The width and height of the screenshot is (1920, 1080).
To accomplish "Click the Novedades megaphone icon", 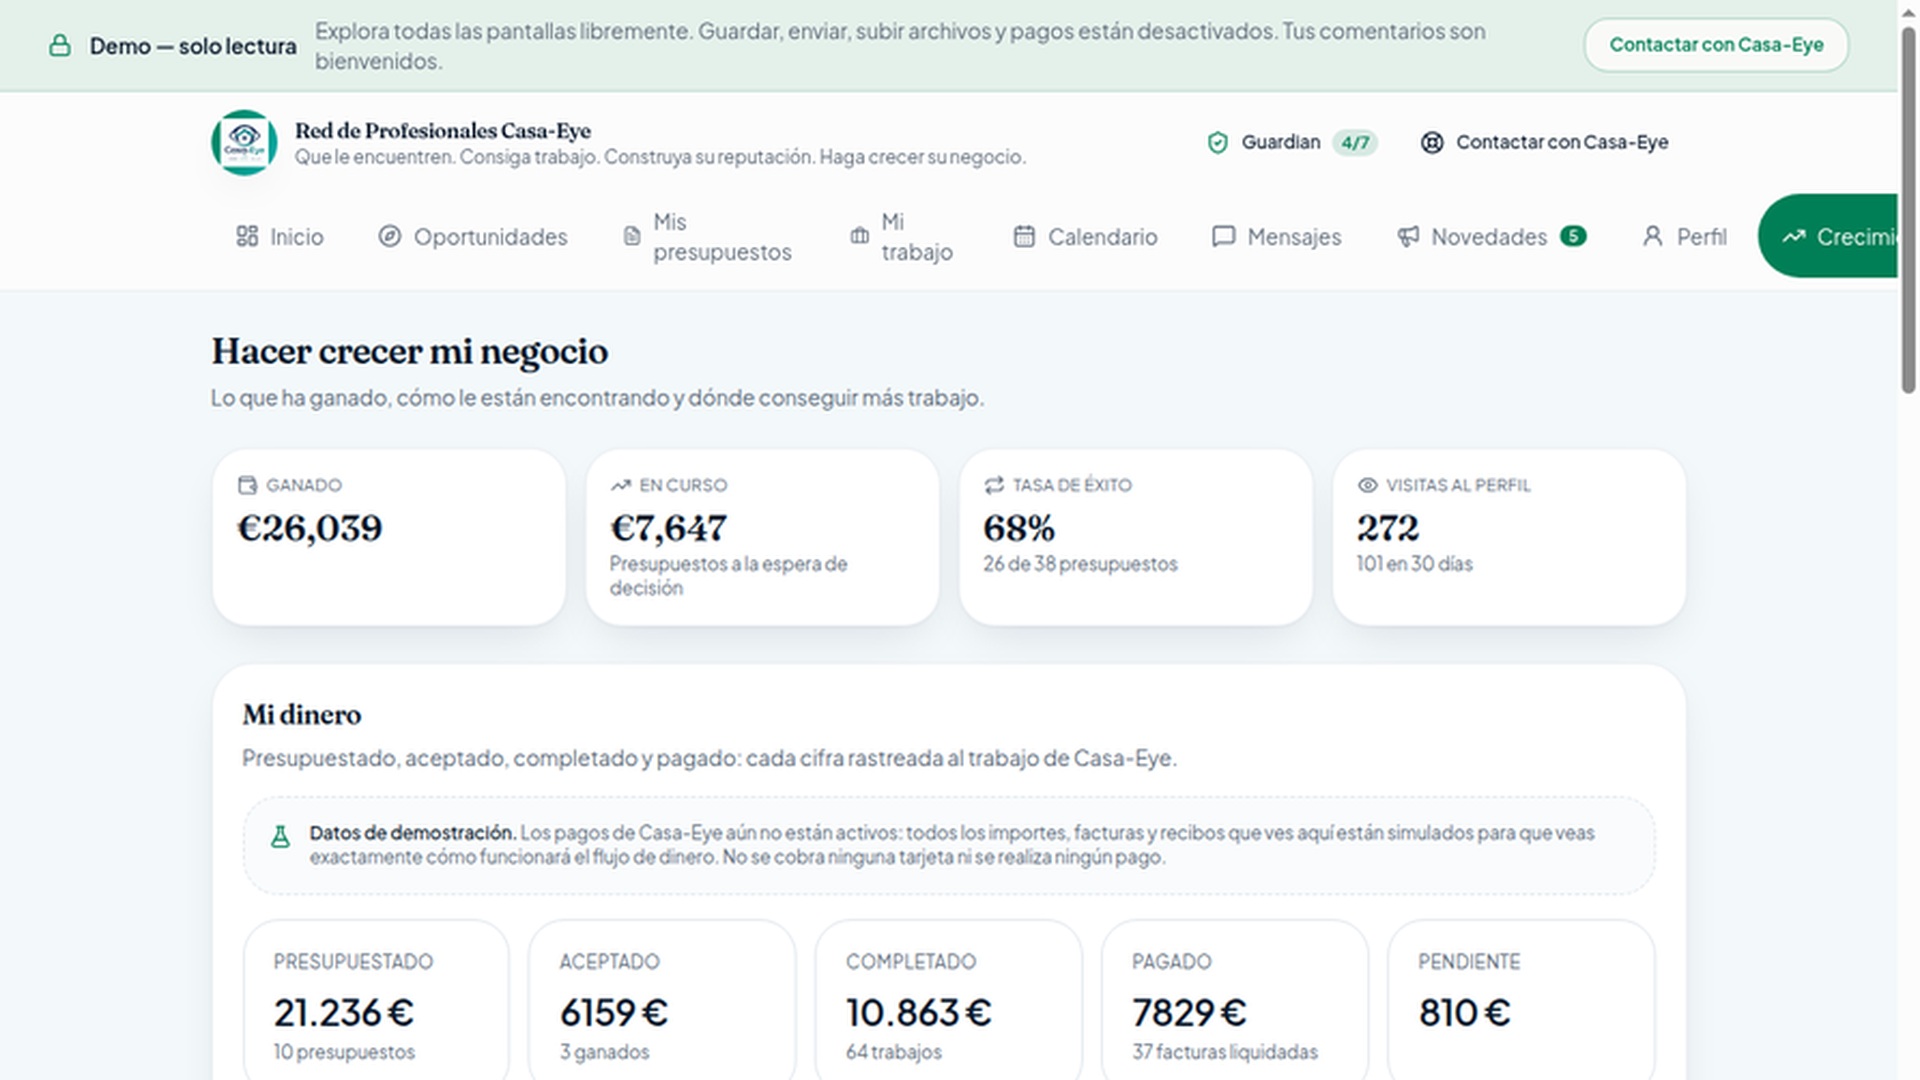I will [1408, 236].
